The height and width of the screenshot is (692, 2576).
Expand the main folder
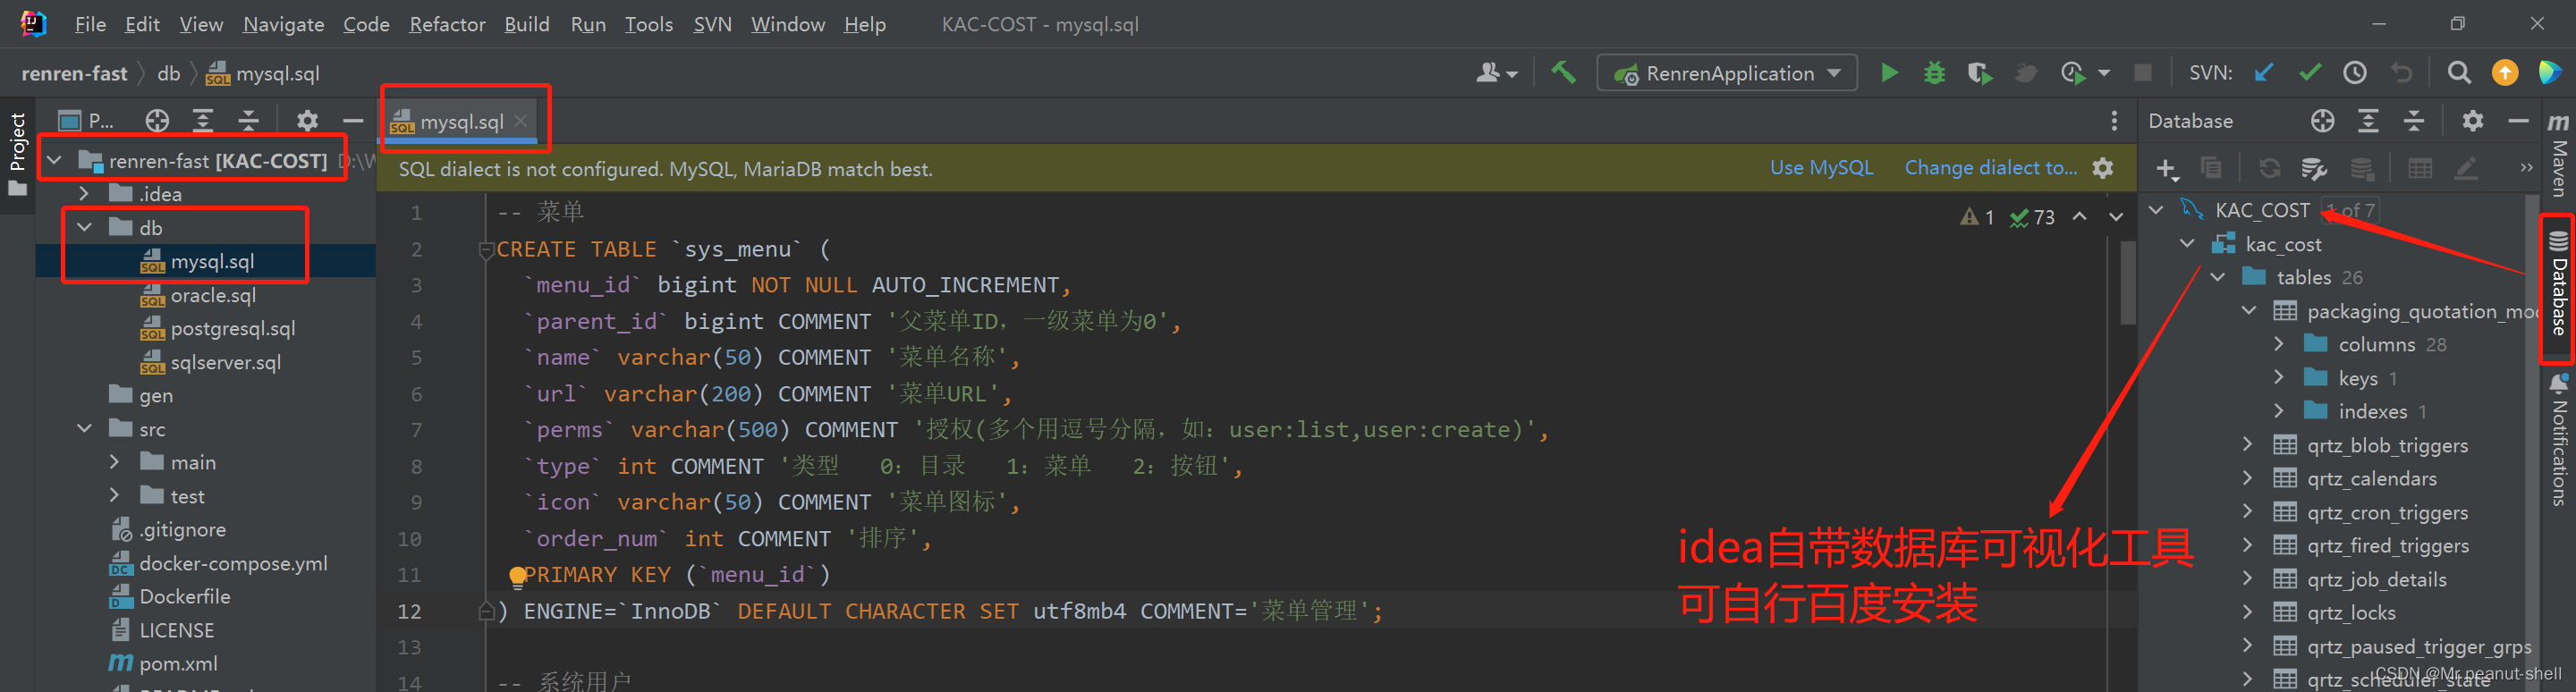[x=115, y=462]
